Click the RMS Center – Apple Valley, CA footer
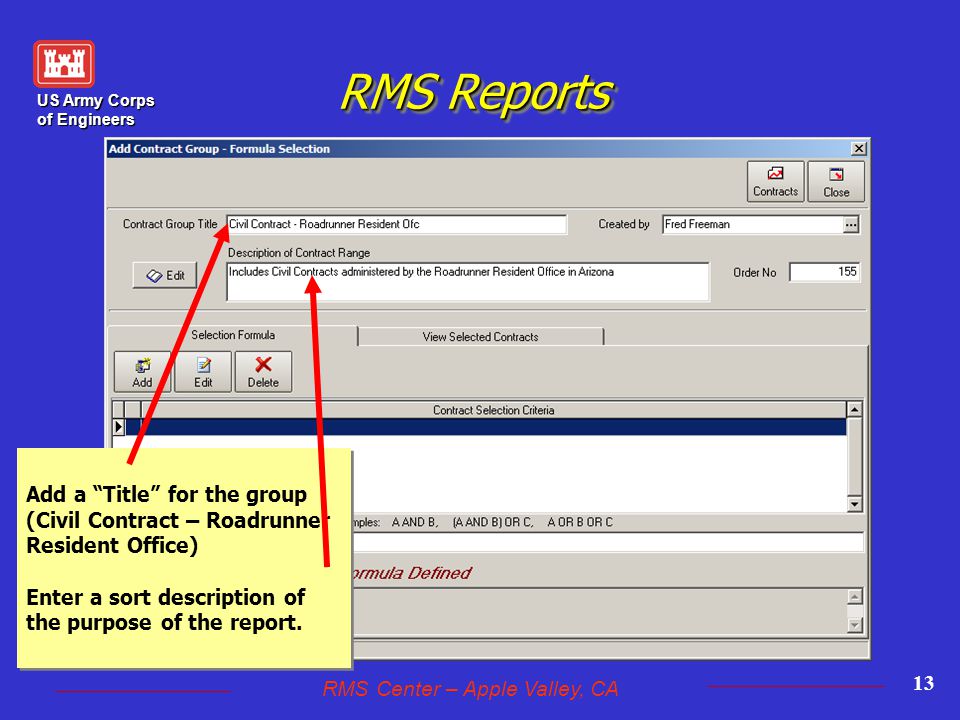 click(x=470, y=689)
